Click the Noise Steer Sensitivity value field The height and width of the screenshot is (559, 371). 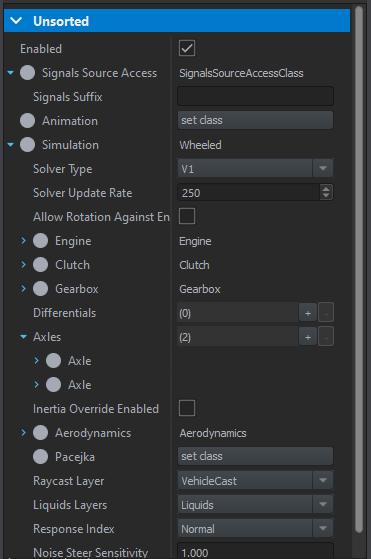point(256,551)
